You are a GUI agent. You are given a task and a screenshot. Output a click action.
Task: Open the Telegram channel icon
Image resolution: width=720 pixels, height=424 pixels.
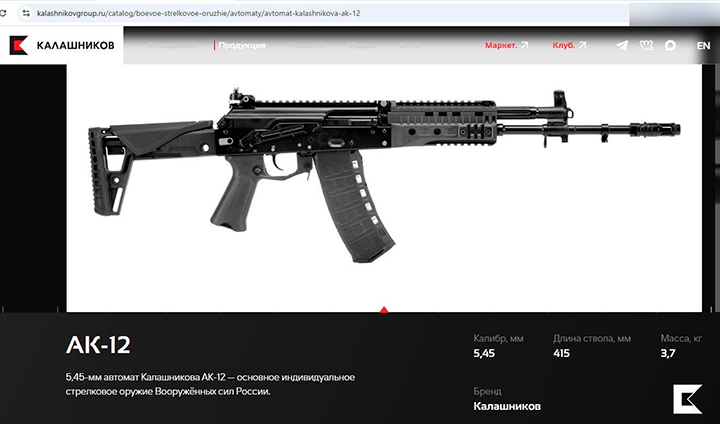[x=622, y=45]
